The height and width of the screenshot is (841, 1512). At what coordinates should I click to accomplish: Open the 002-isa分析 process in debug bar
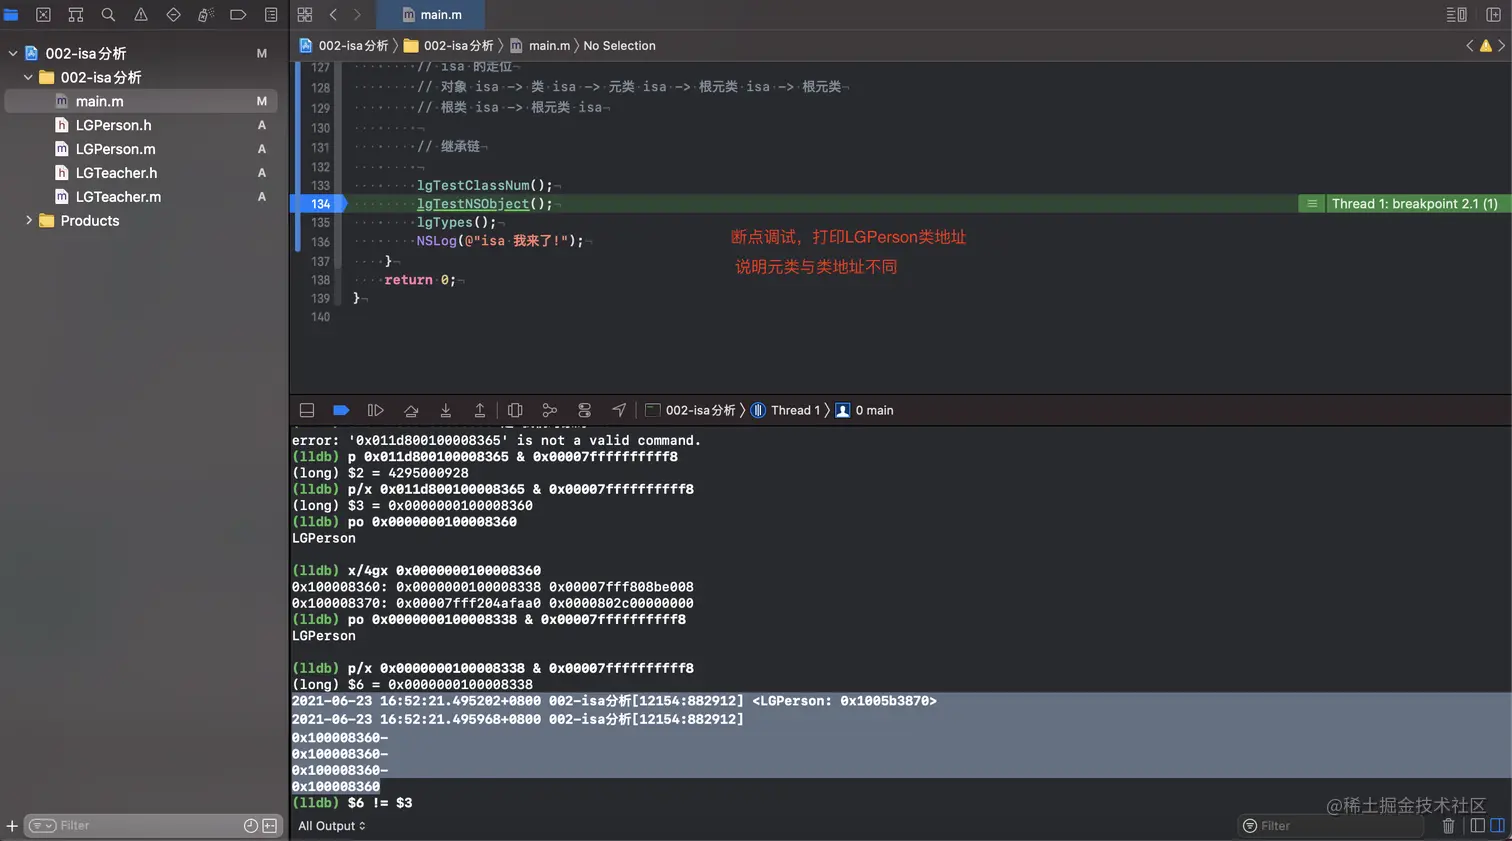tap(691, 410)
